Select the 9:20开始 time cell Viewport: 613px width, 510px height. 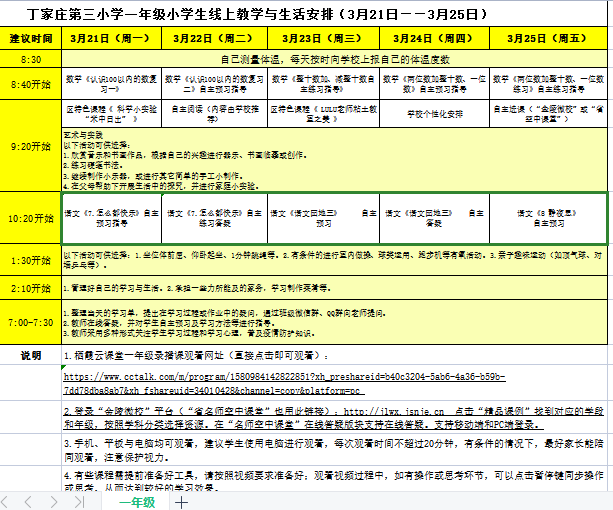coord(30,146)
